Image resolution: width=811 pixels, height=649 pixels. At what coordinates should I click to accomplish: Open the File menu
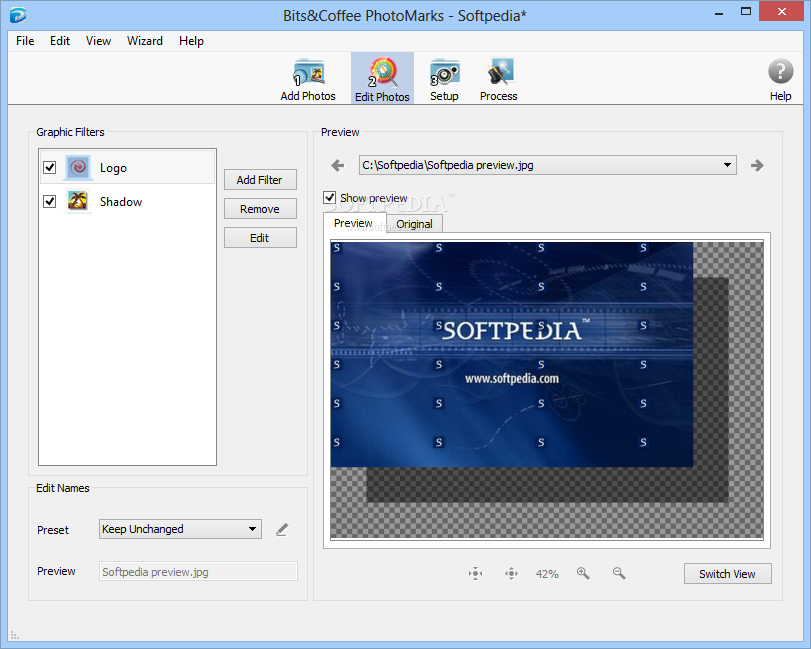25,41
